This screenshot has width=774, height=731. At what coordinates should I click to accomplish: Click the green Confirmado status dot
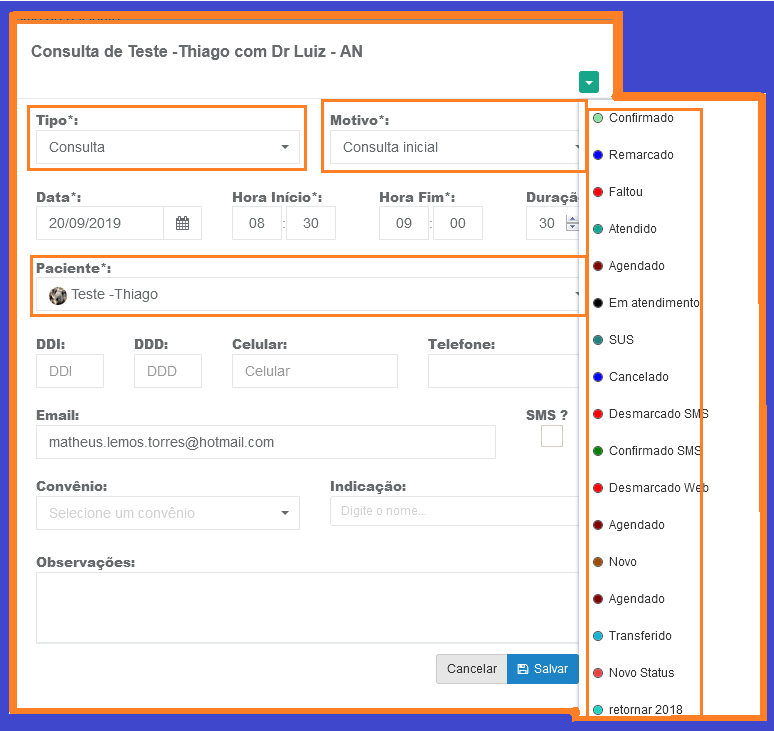click(x=598, y=118)
